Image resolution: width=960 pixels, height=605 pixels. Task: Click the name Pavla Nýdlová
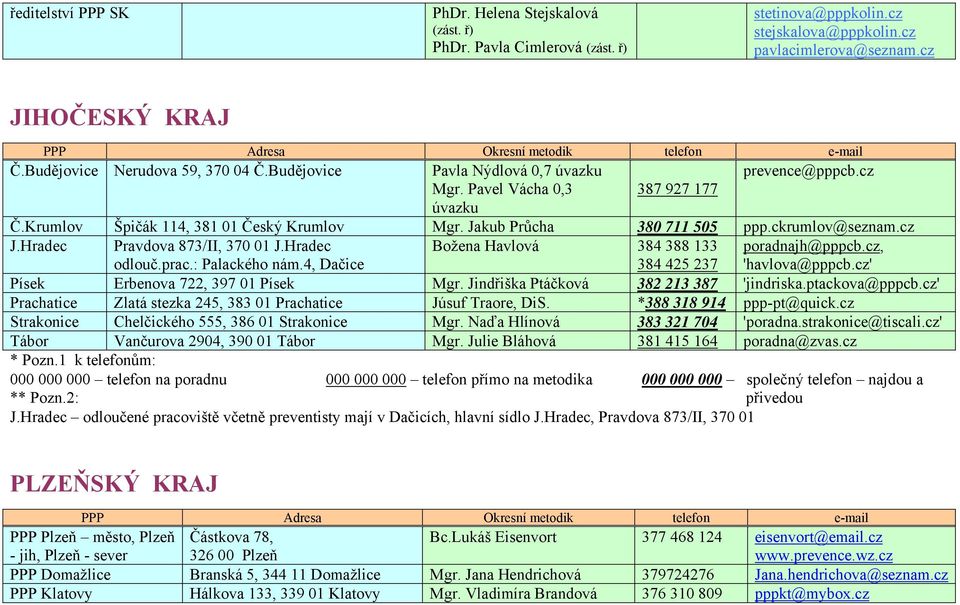(x=477, y=171)
